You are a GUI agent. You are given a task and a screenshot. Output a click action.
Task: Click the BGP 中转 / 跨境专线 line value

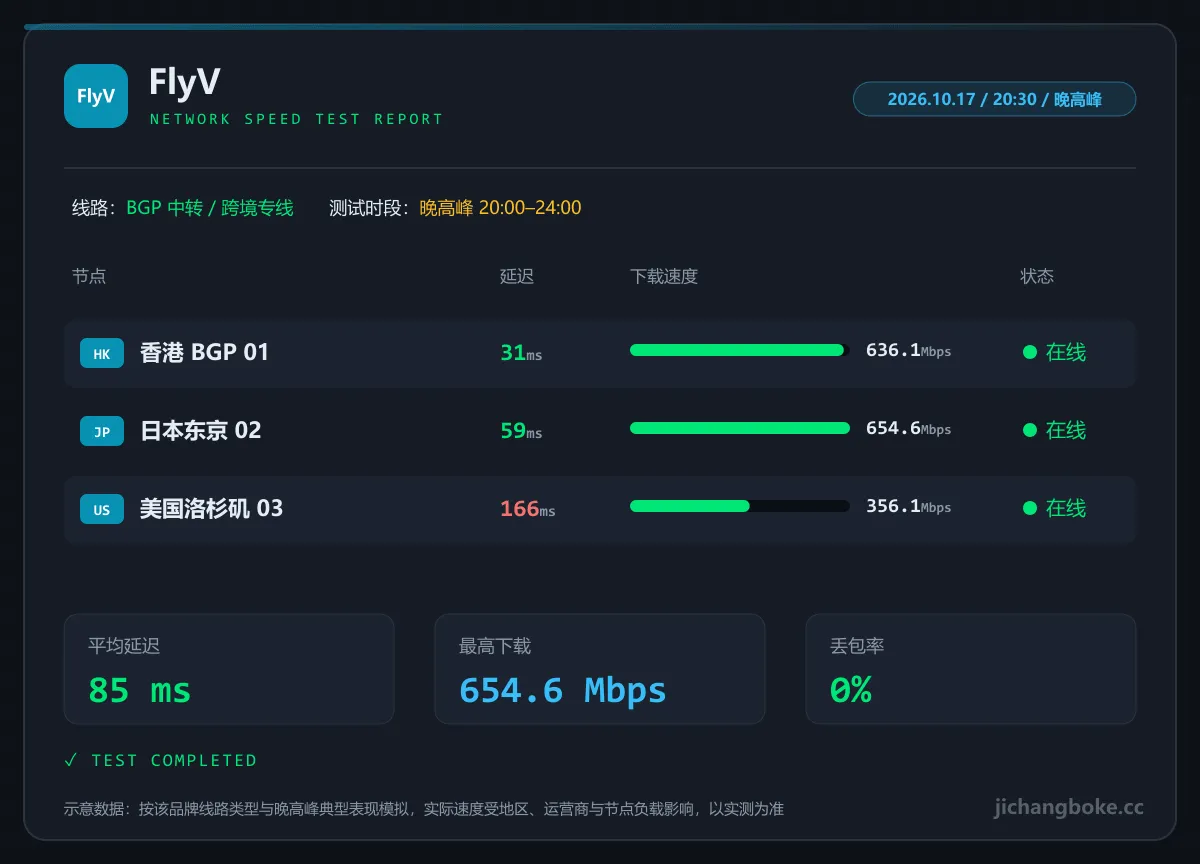[210, 208]
